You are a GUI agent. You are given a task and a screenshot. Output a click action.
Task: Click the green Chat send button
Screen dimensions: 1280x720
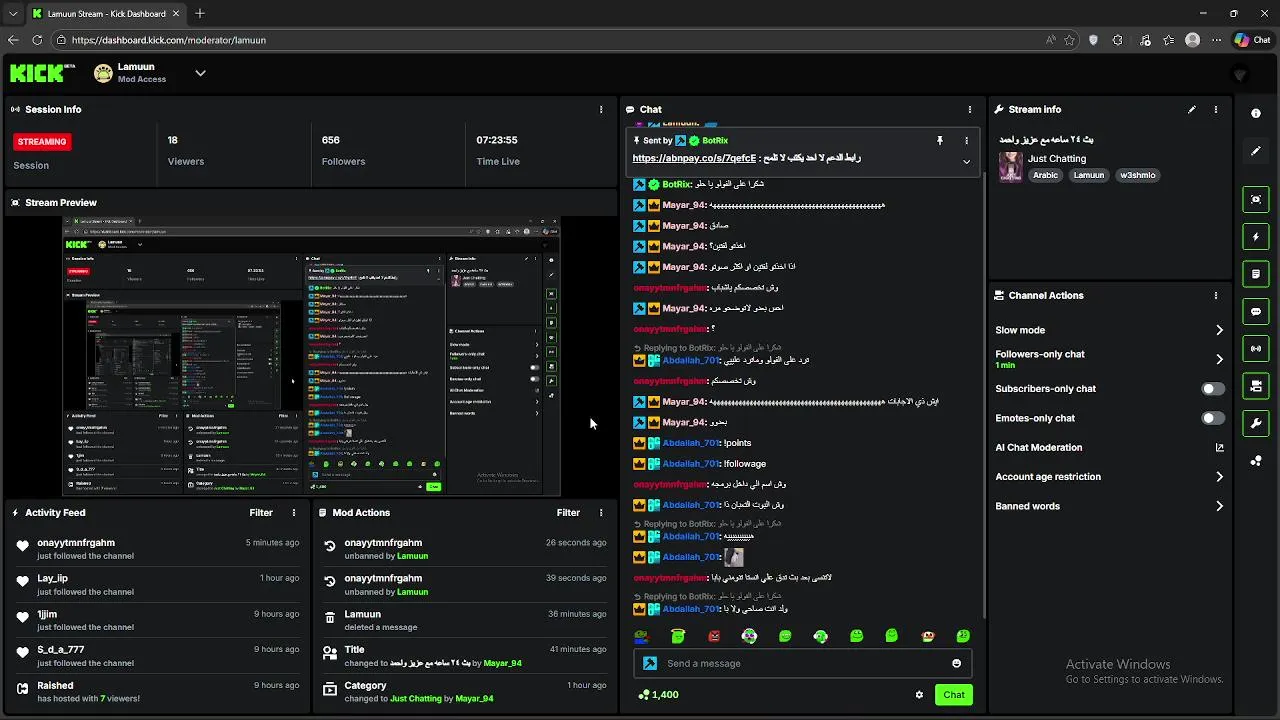[x=954, y=695]
